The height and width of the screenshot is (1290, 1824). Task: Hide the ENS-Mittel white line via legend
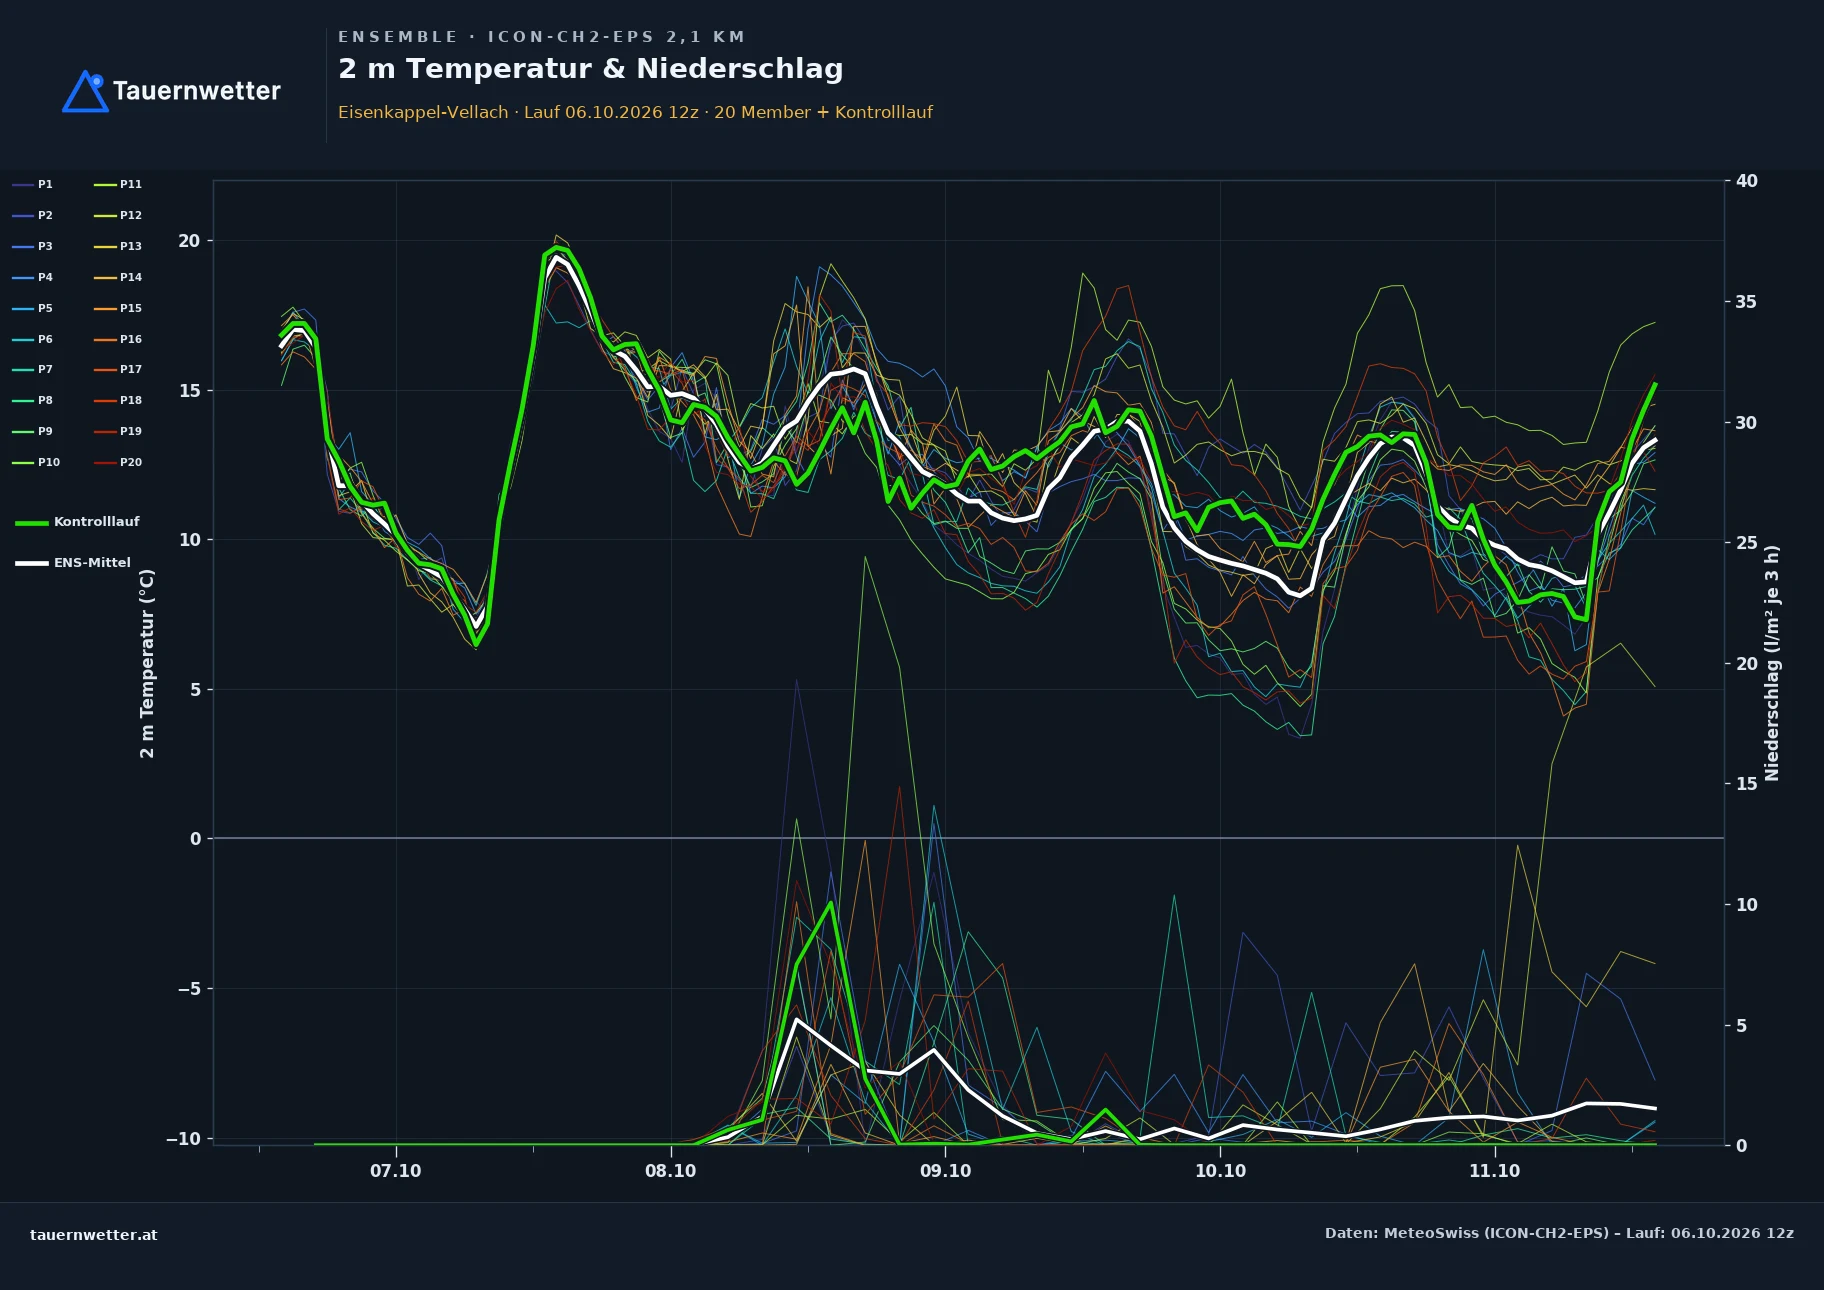point(73,563)
